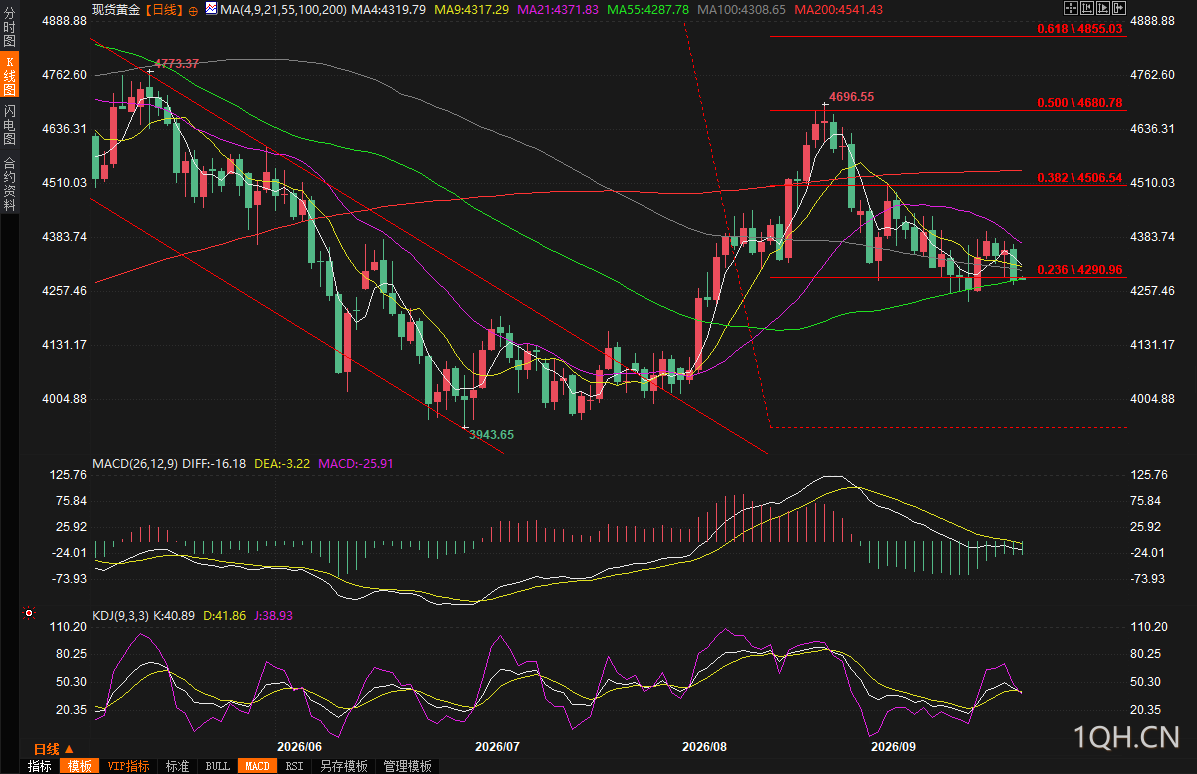The width and height of the screenshot is (1197, 774).
Task: Click the MA indicator chart icon
Action: pyautogui.click(x=211, y=9)
